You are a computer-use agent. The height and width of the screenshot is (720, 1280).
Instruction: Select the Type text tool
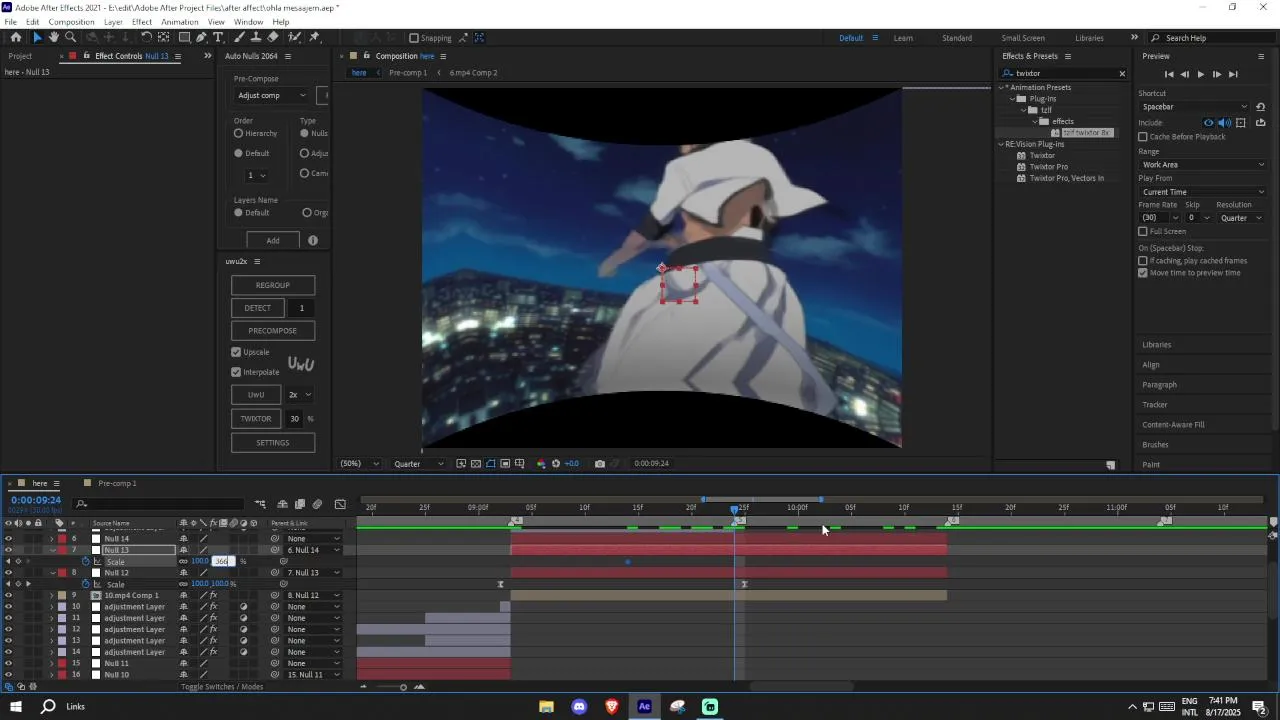[x=220, y=37]
